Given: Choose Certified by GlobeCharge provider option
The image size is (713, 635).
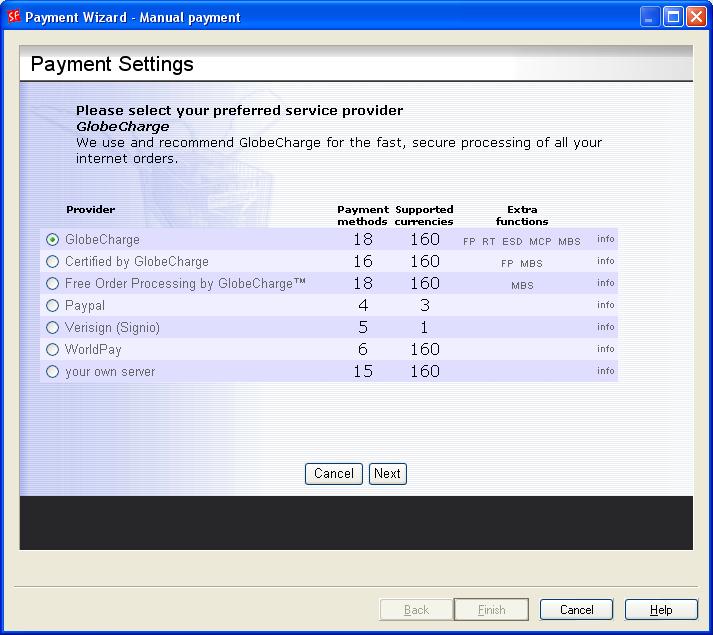Looking at the screenshot, I should [53, 262].
